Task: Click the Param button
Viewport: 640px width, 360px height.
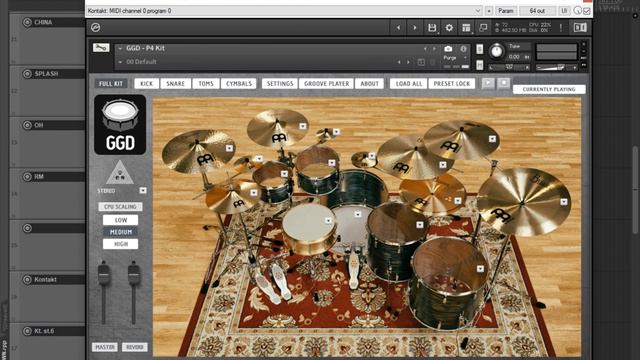Action: point(506,11)
